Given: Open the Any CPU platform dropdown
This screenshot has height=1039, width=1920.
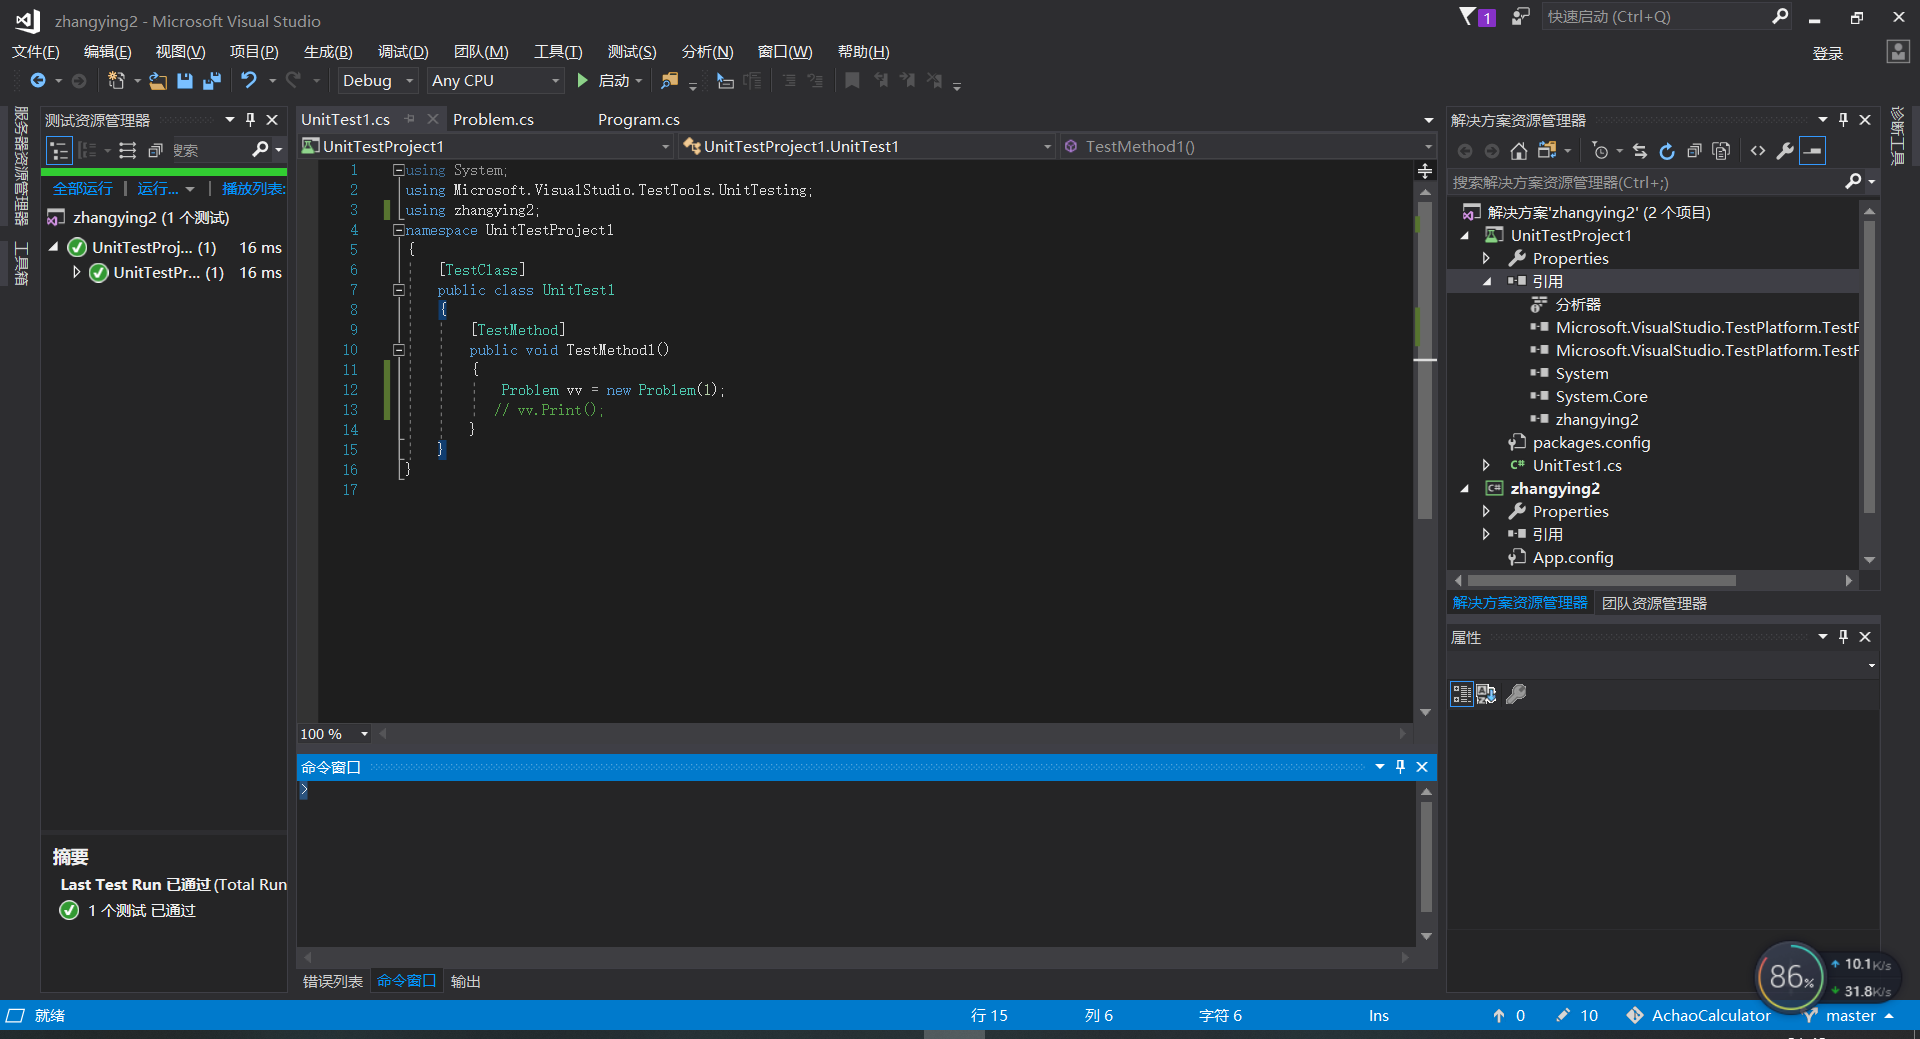Looking at the screenshot, I should pos(495,81).
